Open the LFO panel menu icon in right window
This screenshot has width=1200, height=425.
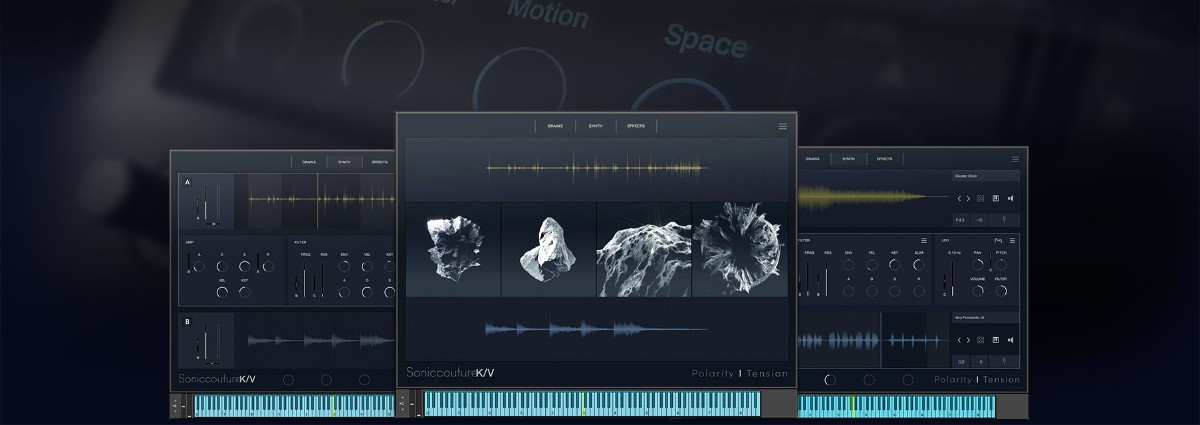click(x=1012, y=240)
